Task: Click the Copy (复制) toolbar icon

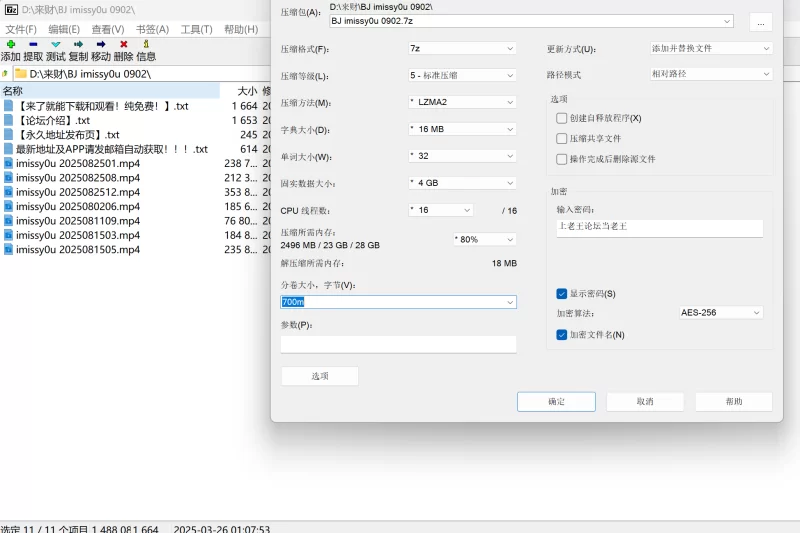Action: pyautogui.click(x=78, y=44)
